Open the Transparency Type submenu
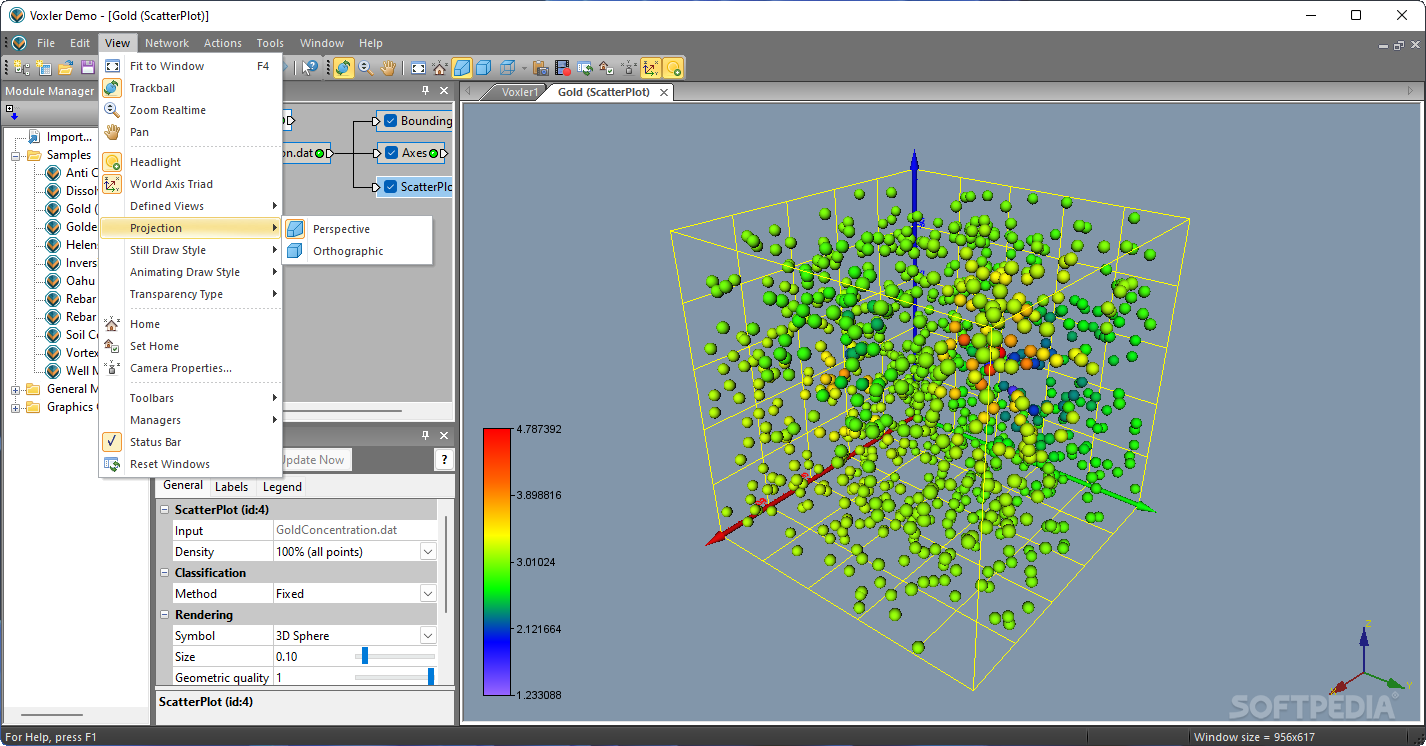The width and height of the screenshot is (1426, 746). click(190, 294)
